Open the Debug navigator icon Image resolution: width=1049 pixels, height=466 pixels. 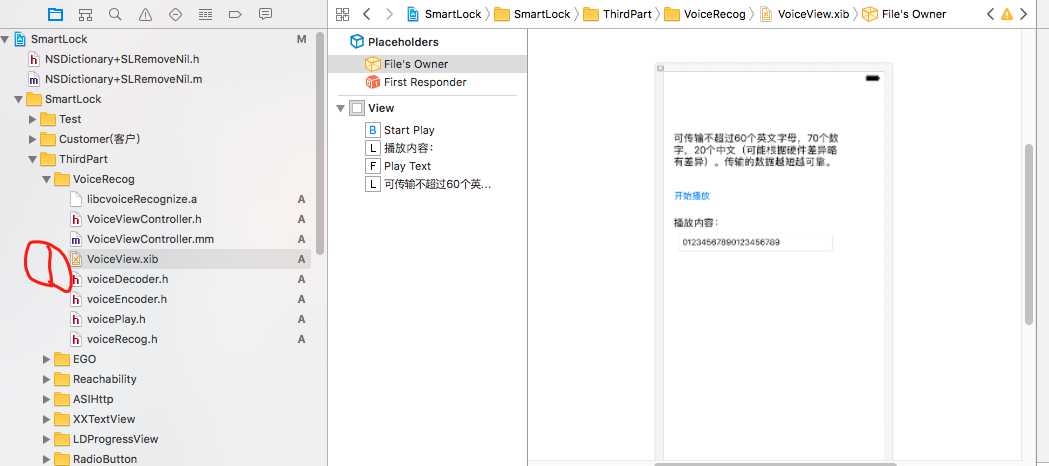click(x=205, y=14)
